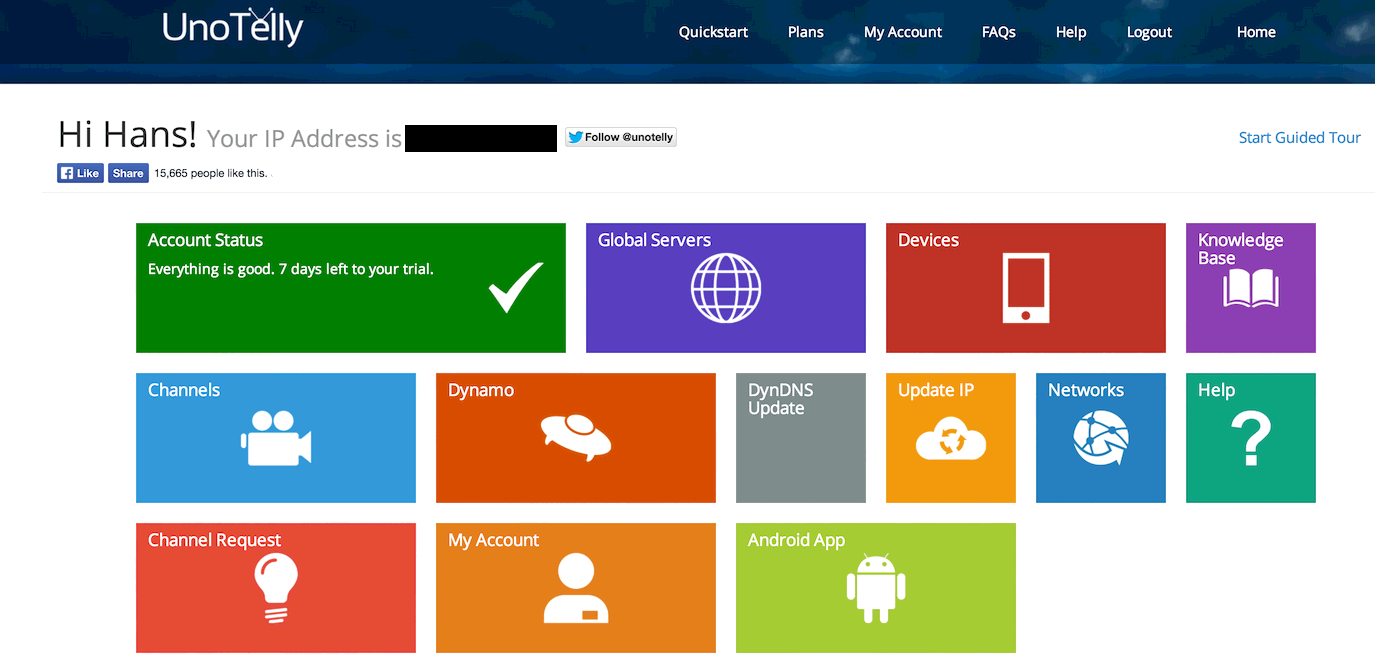This screenshot has height=672, width=1375.
Task: Open Plans in the top navigation
Action: pyautogui.click(x=806, y=32)
